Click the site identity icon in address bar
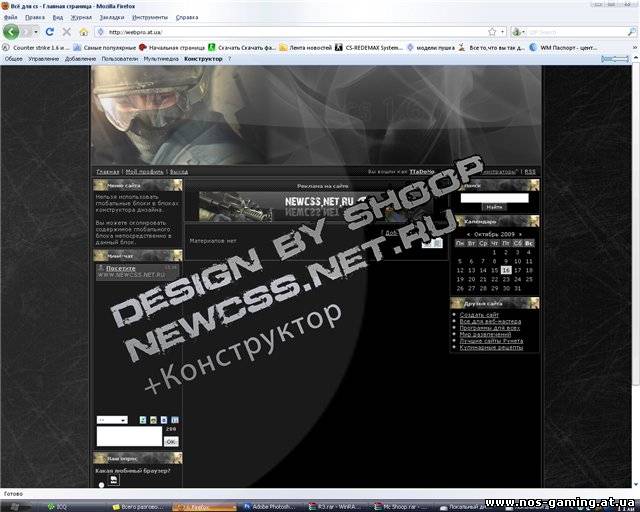The height and width of the screenshot is (512, 640). [x=100, y=32]
